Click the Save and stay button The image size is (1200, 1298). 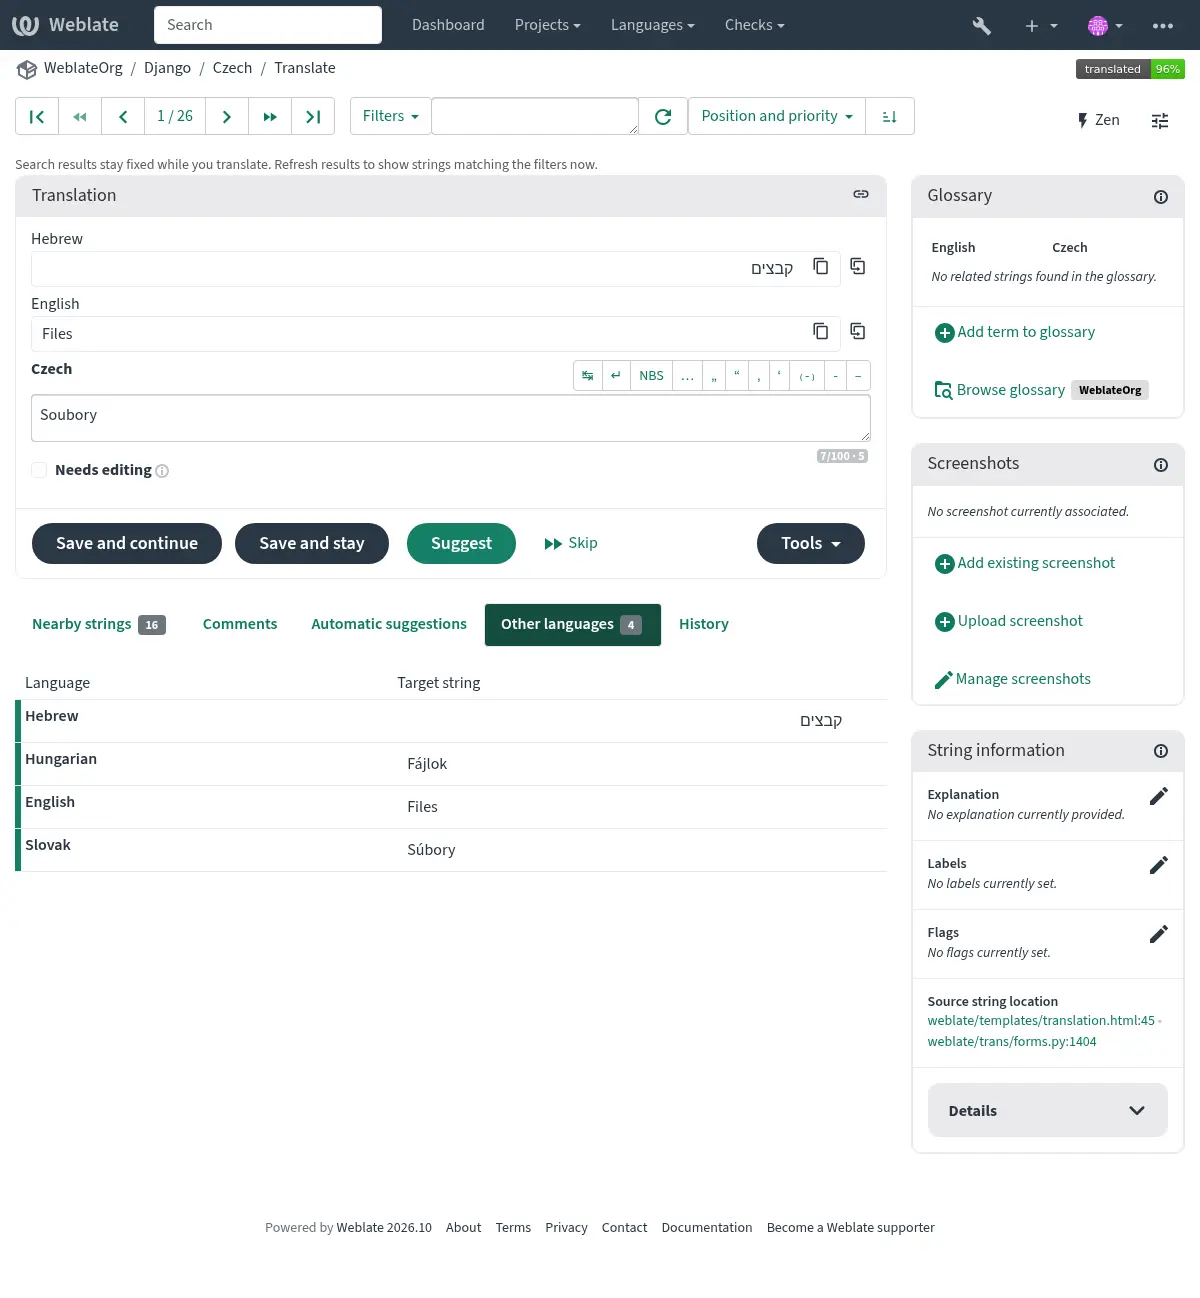click(312, 543)
